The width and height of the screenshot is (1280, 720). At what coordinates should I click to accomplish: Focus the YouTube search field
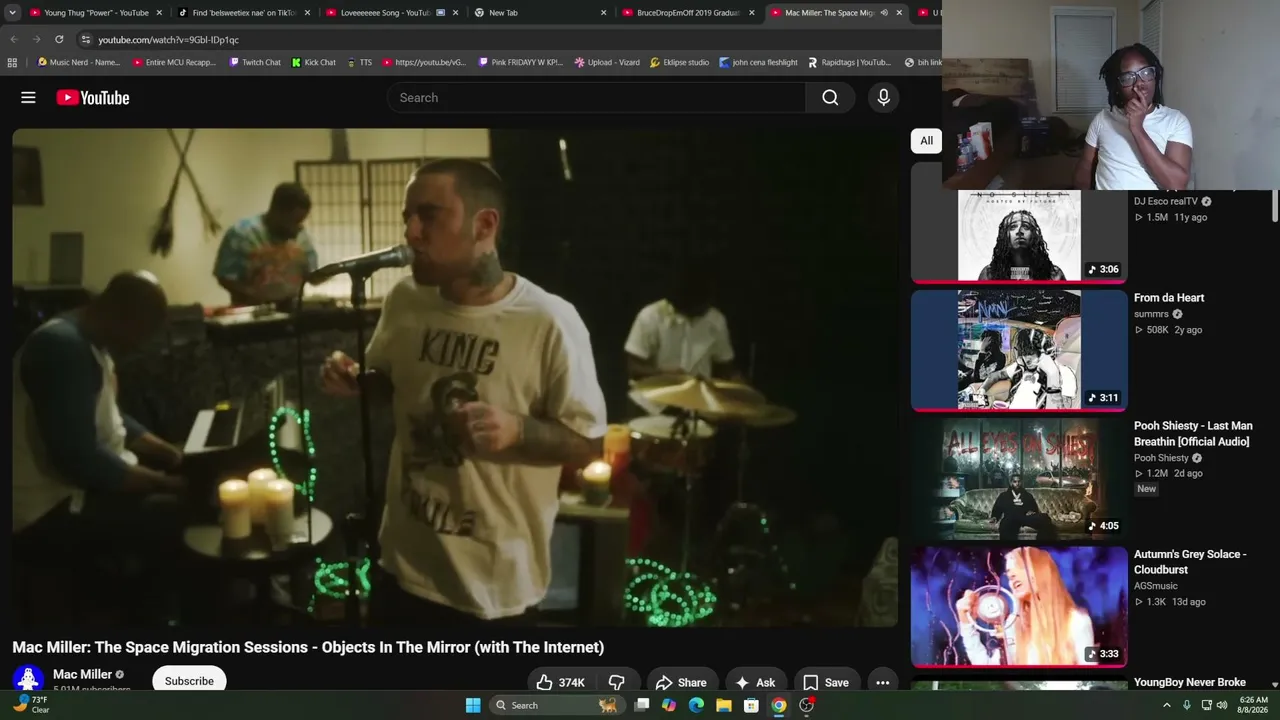coord(596,97)
